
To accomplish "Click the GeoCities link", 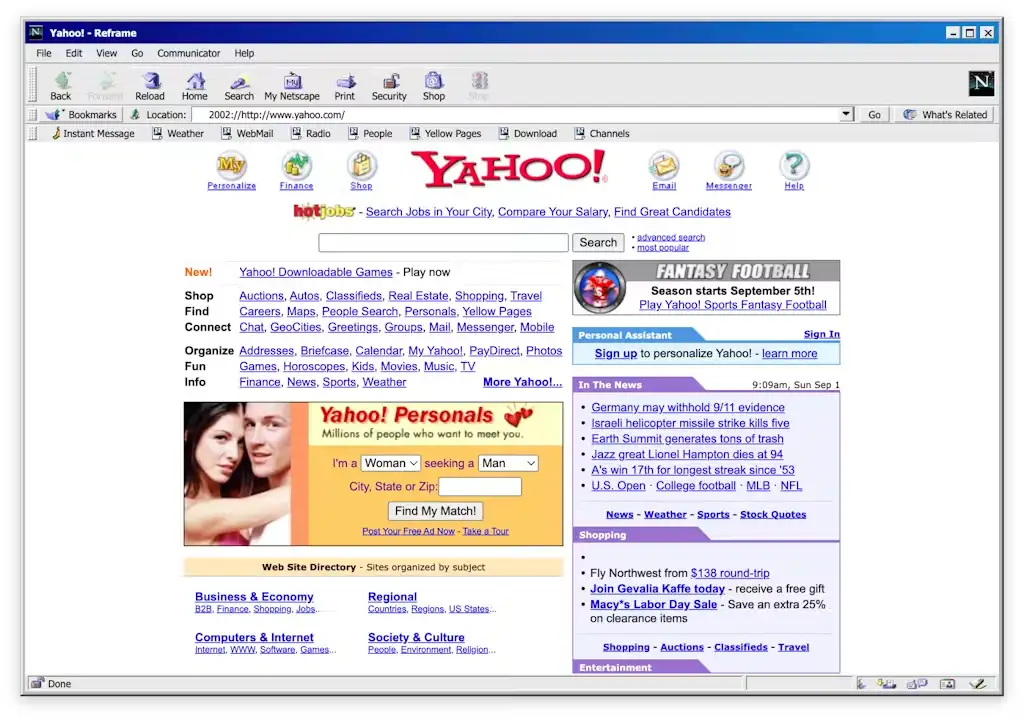I will (296, 327).
